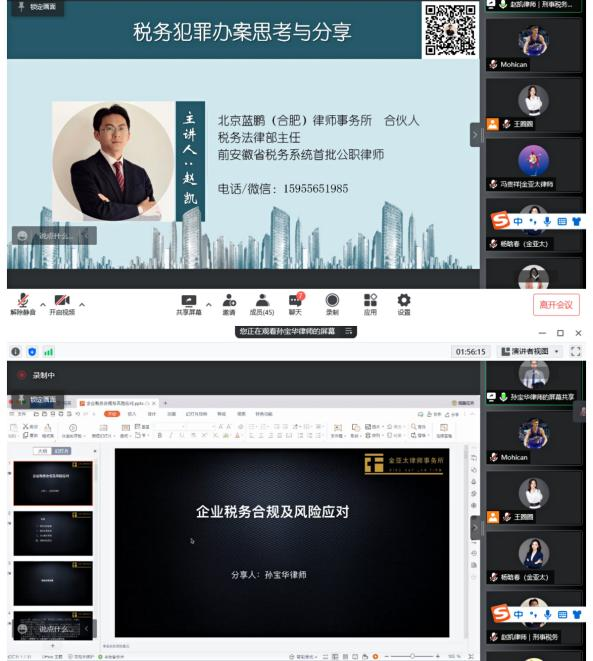
Task: Select the slides tab in slide panel
Action: [62, 451]
